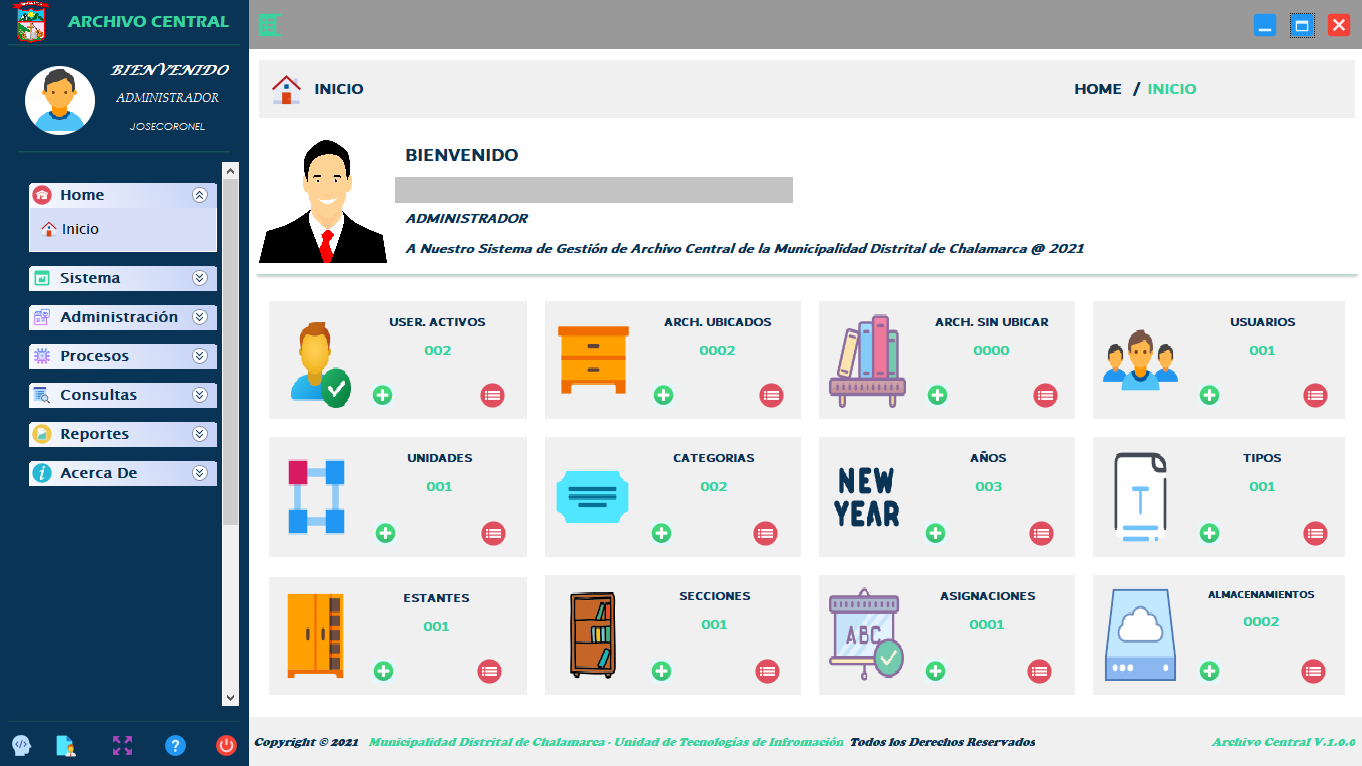Click green add icon on ESTANTES card
1362x766 pixels.
pos(383,671)
